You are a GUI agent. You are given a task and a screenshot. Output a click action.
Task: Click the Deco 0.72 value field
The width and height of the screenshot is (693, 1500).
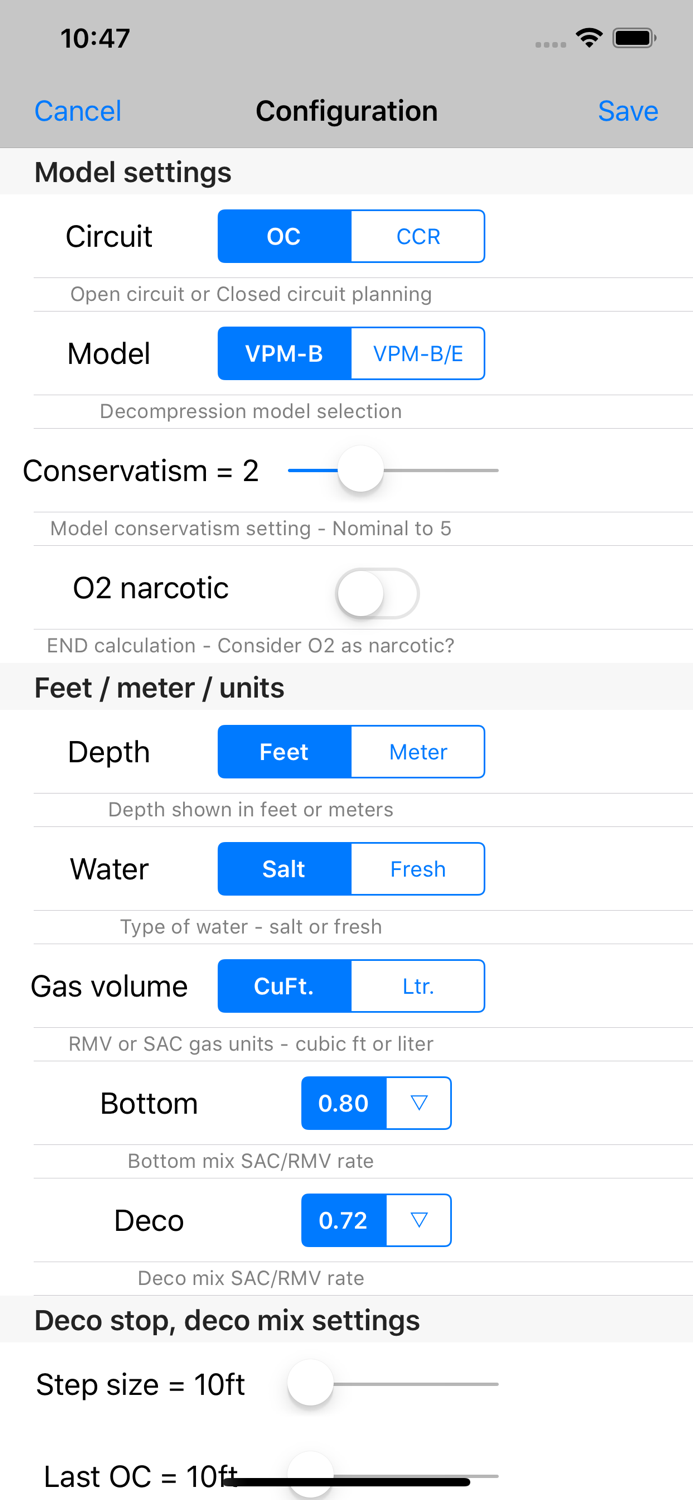[x=343, y=1220]
